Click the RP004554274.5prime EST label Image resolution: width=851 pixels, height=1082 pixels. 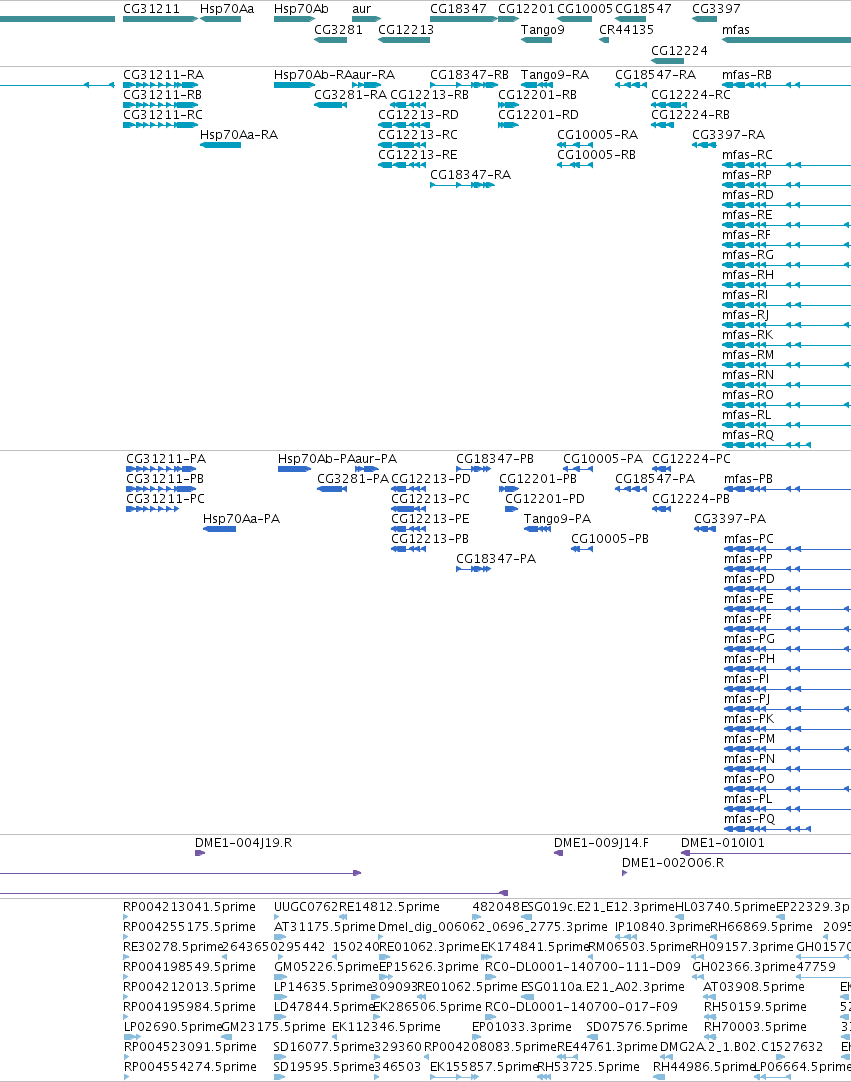[190, 1067]
